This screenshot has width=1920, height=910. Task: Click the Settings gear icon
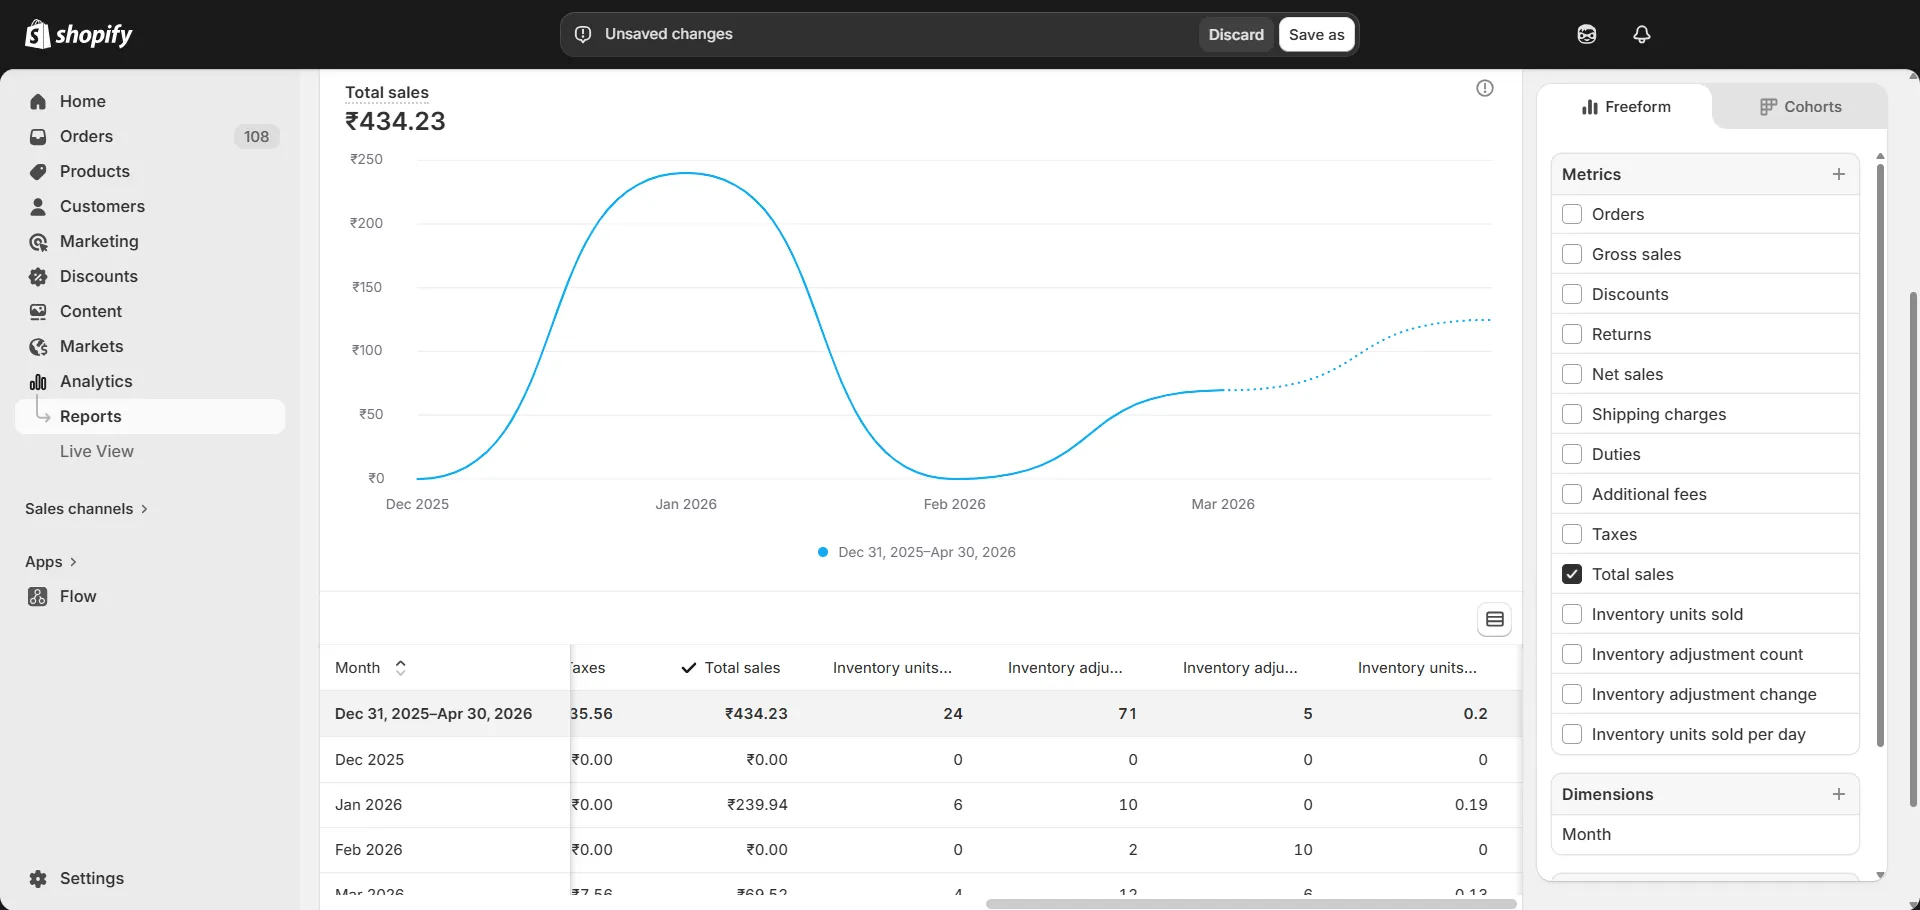tap(38, 878)
